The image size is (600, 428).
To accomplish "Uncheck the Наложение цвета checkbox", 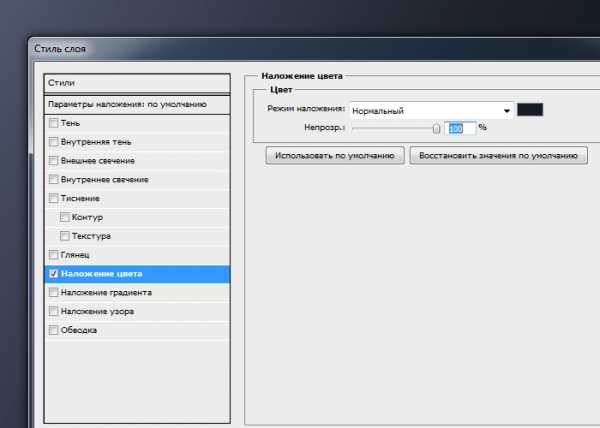I will point(54,274).
